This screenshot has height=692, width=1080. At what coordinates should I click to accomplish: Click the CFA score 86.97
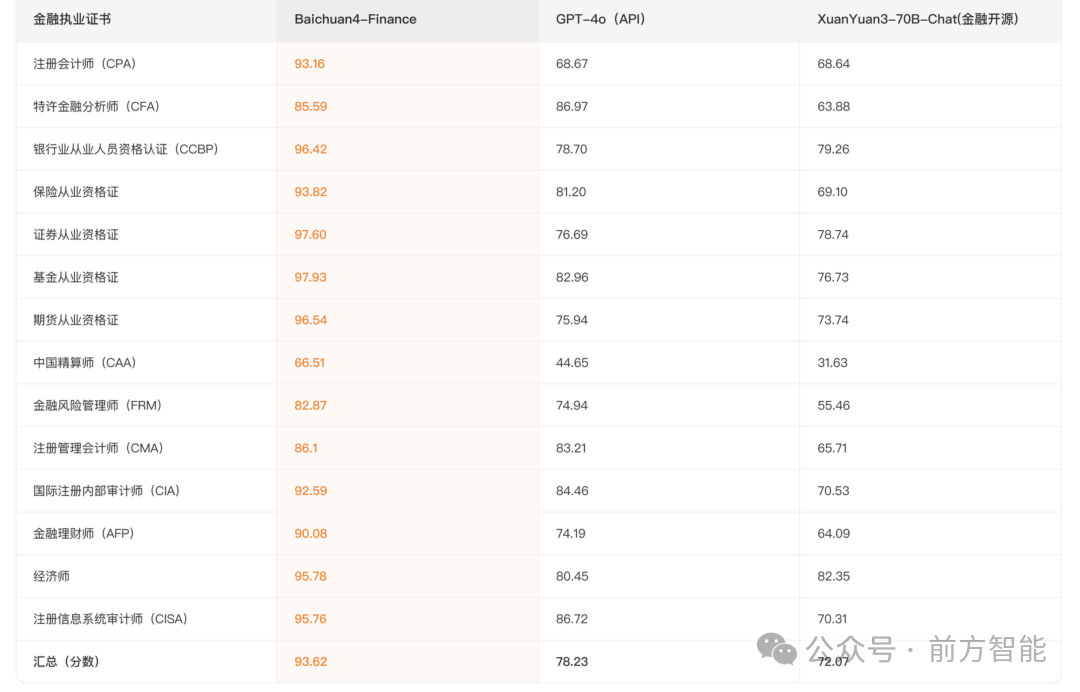(572, 106)
